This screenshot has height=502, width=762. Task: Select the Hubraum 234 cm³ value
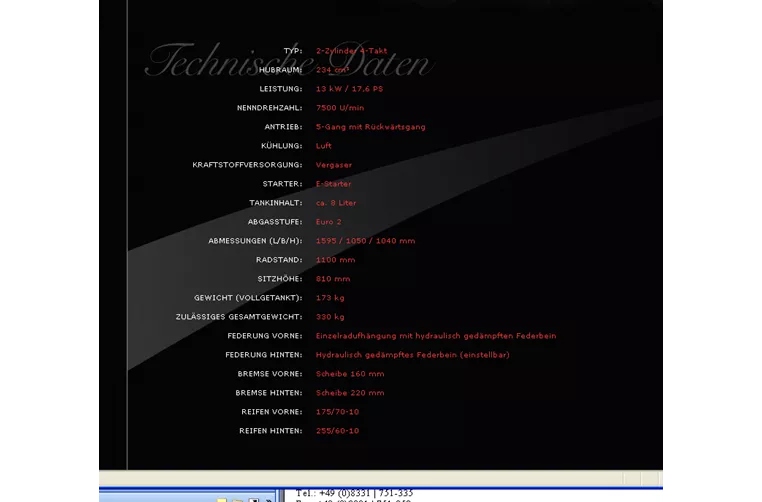tap(332, 70)
